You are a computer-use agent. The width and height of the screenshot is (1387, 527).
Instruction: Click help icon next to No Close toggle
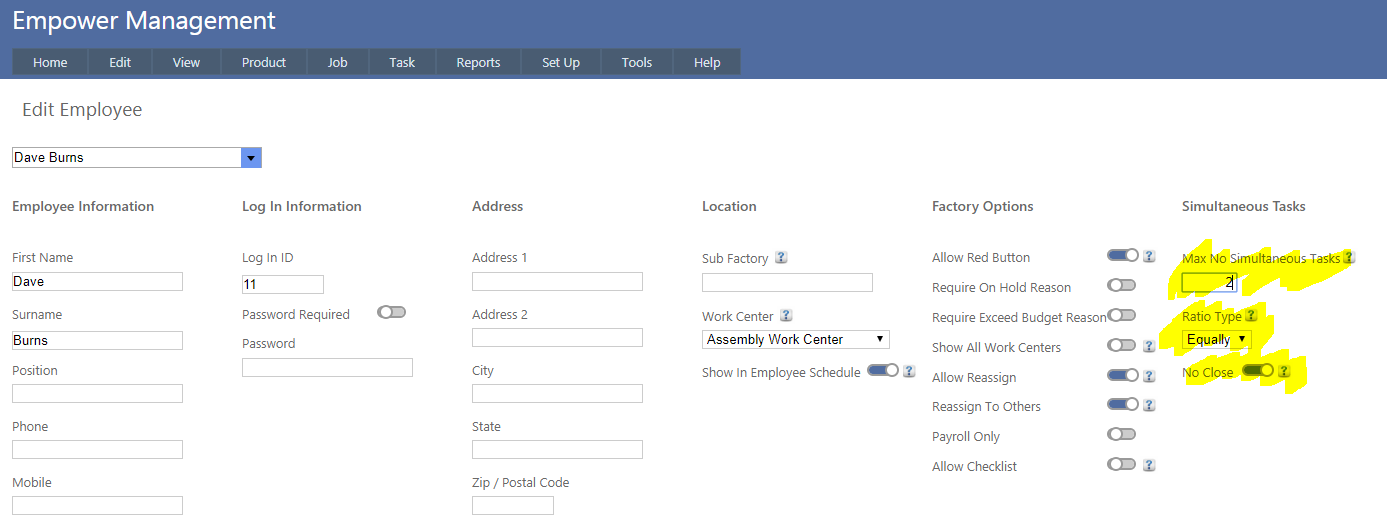click(x=1284, y=372)
